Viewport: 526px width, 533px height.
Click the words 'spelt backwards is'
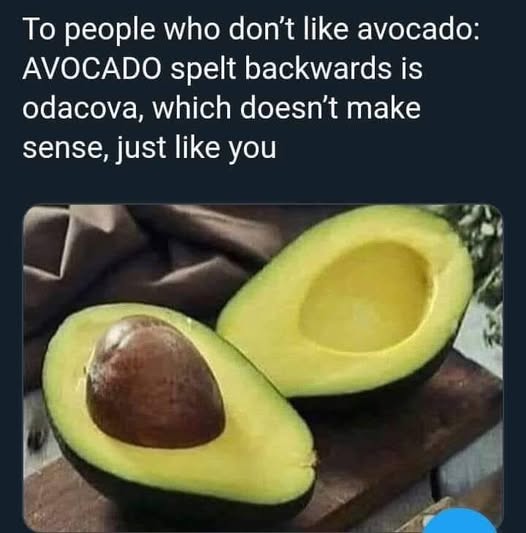pyautogui.click(x=296, y=69)
